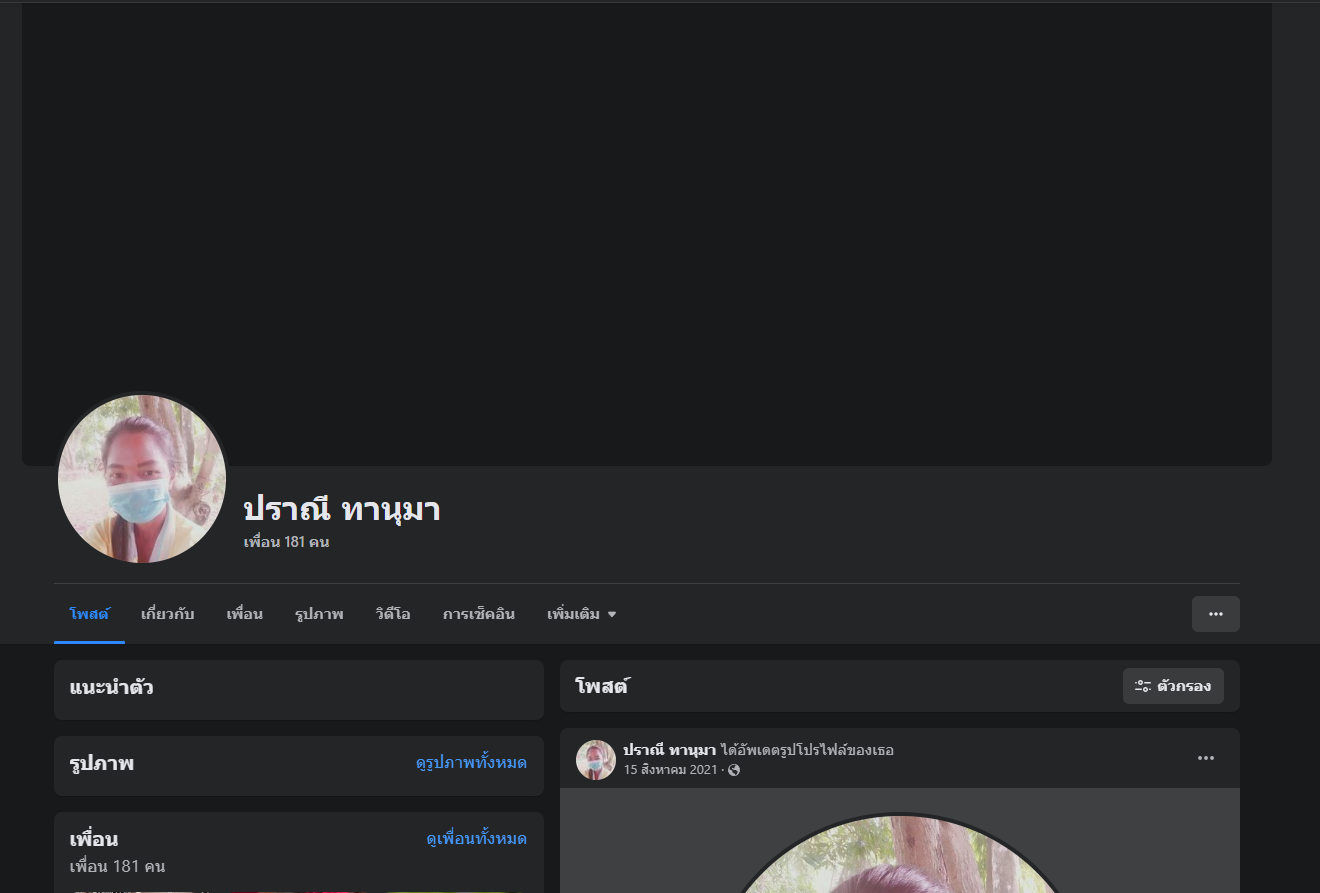The height and width of the screenshot is (893, 1320).
Task: Click the เพื่อน card heading
Action: click(x=94, y=839)
